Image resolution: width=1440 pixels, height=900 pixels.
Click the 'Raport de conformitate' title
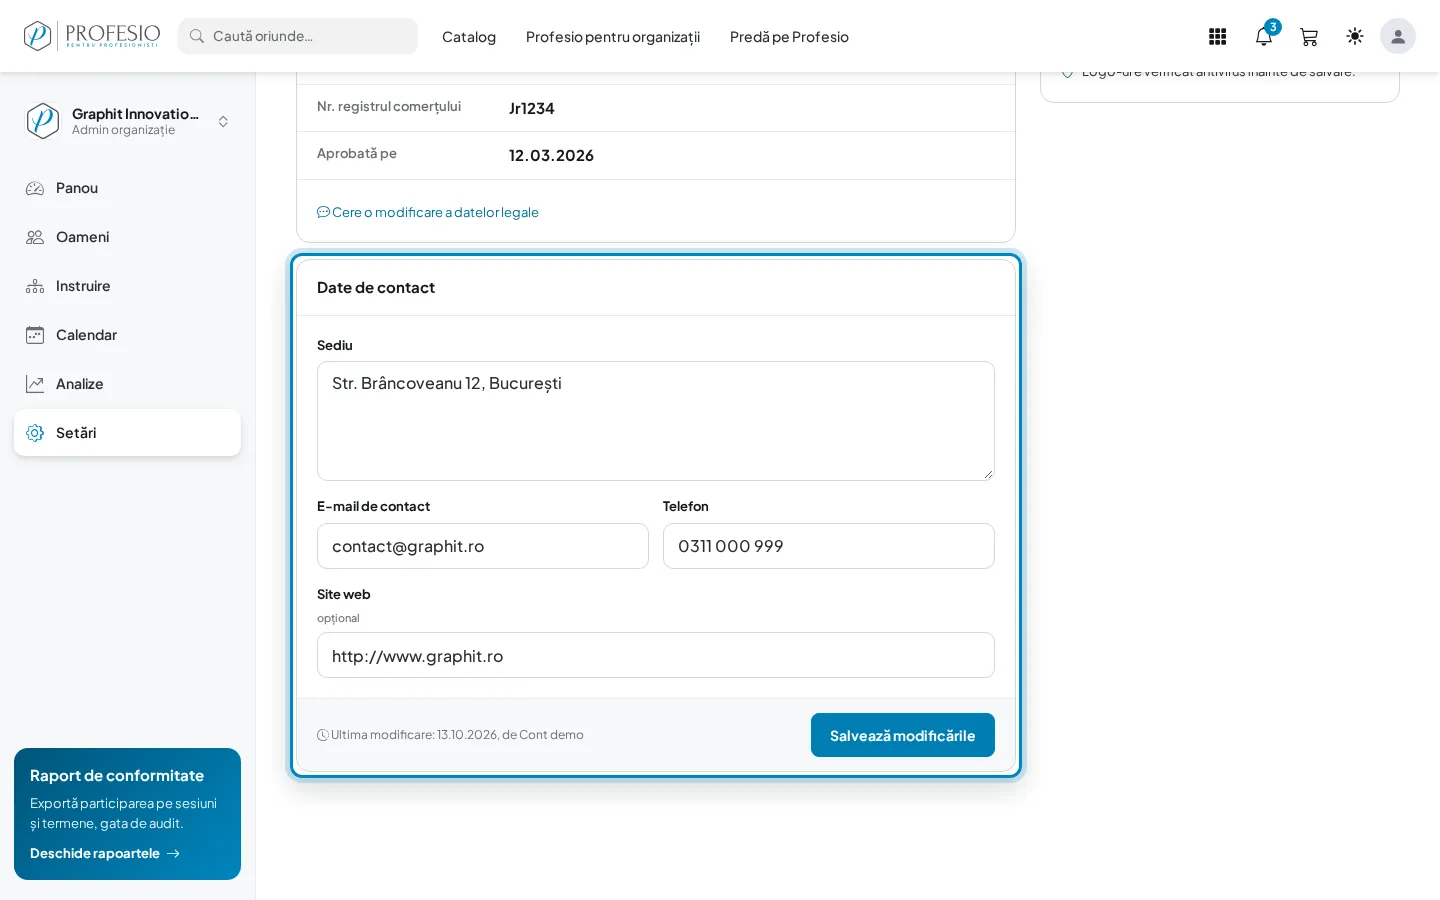(117, 776)
